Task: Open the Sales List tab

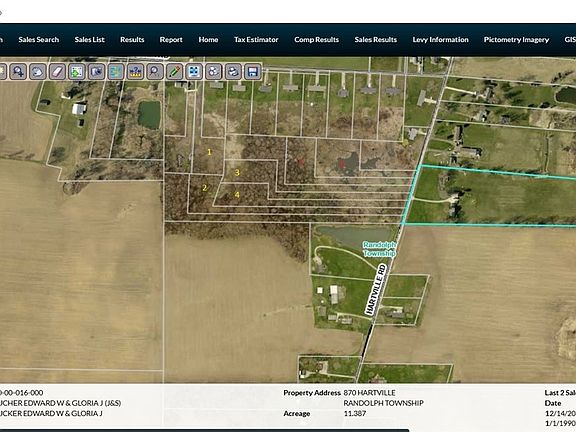Action: (90, 40)
